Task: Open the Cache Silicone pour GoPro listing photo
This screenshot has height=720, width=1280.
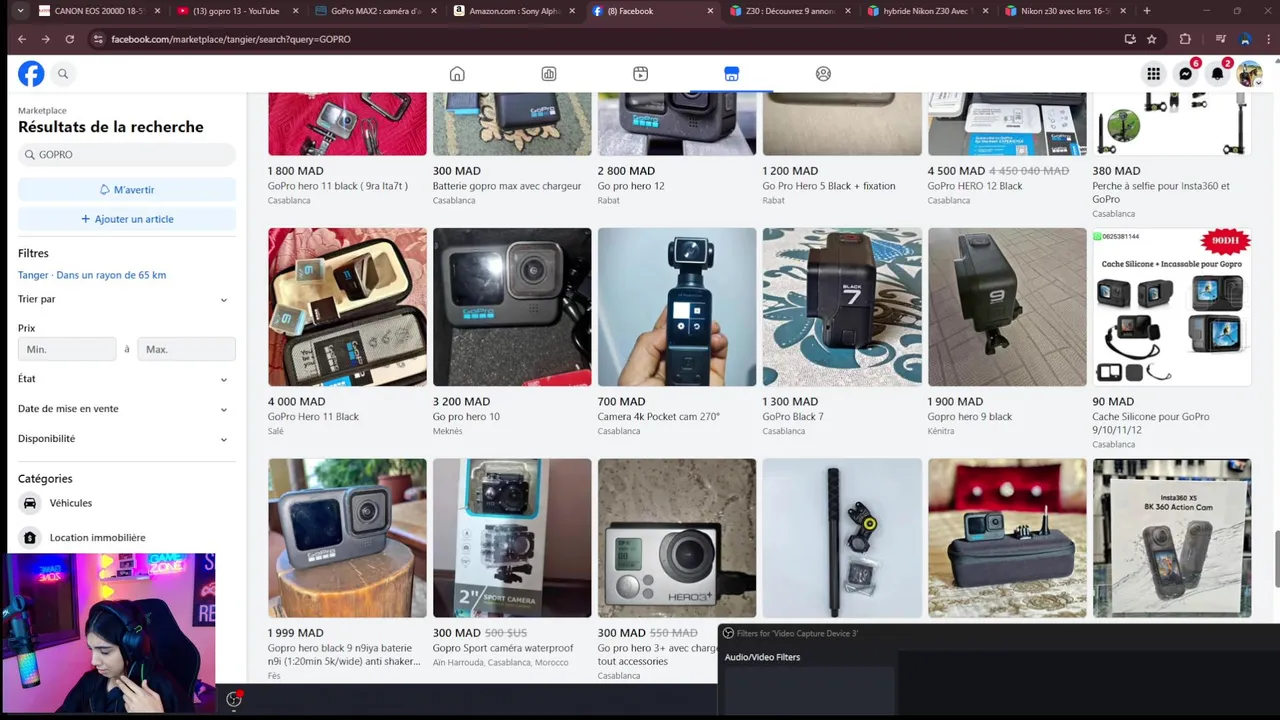Action: [x=1172, y=307]
